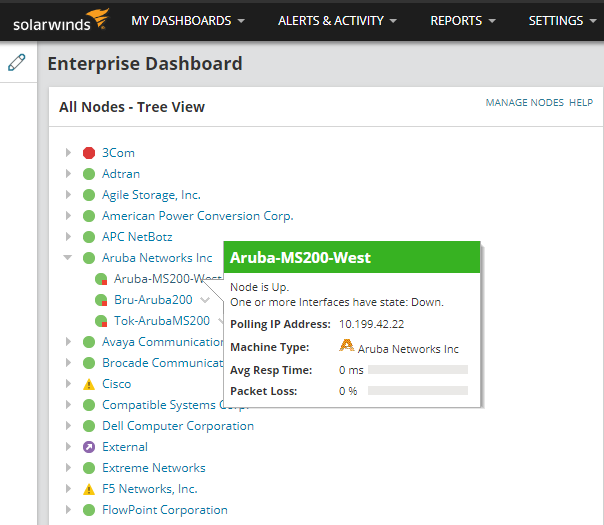Click the Packet Loss bar in tooltip
Screen dimensions: 604x525
point(418,391)
